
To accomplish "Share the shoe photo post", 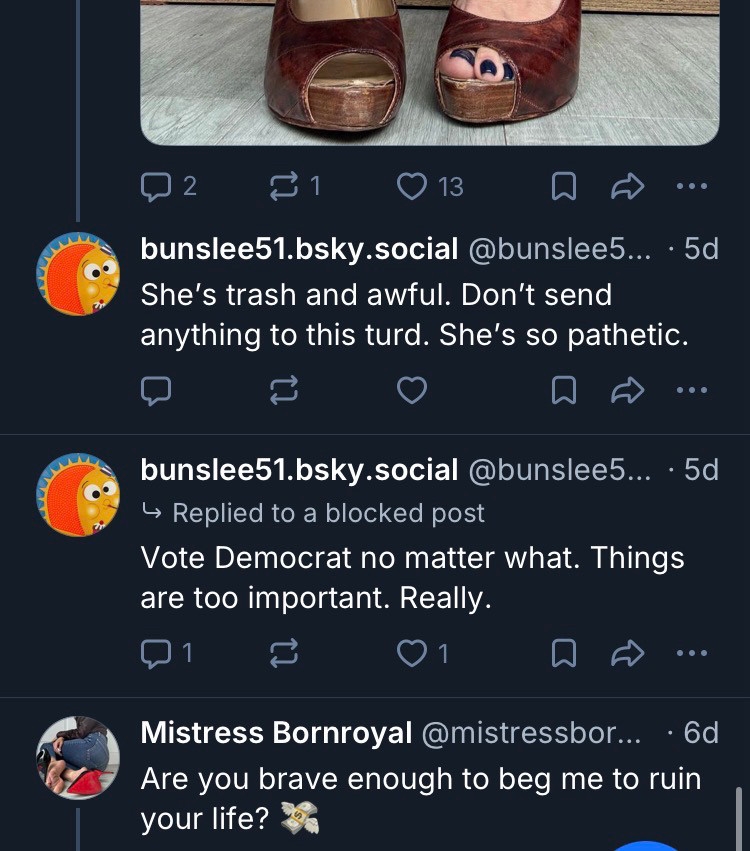I will coord(627,186).
